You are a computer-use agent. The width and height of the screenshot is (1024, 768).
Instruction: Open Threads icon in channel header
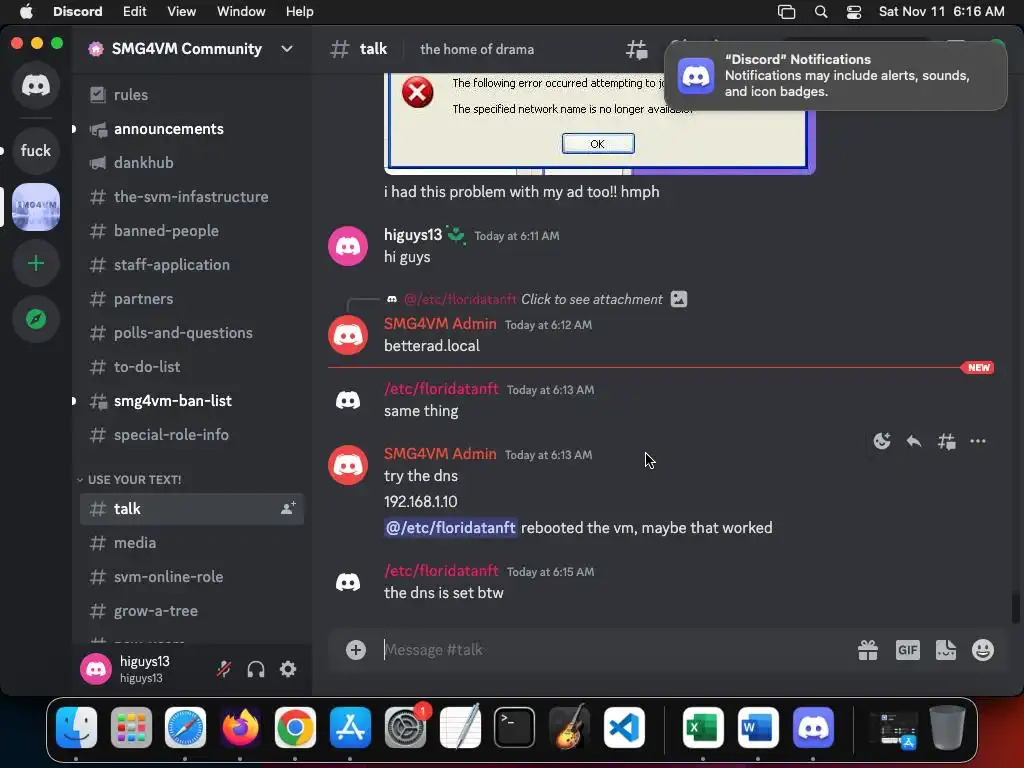click(637, 49)
